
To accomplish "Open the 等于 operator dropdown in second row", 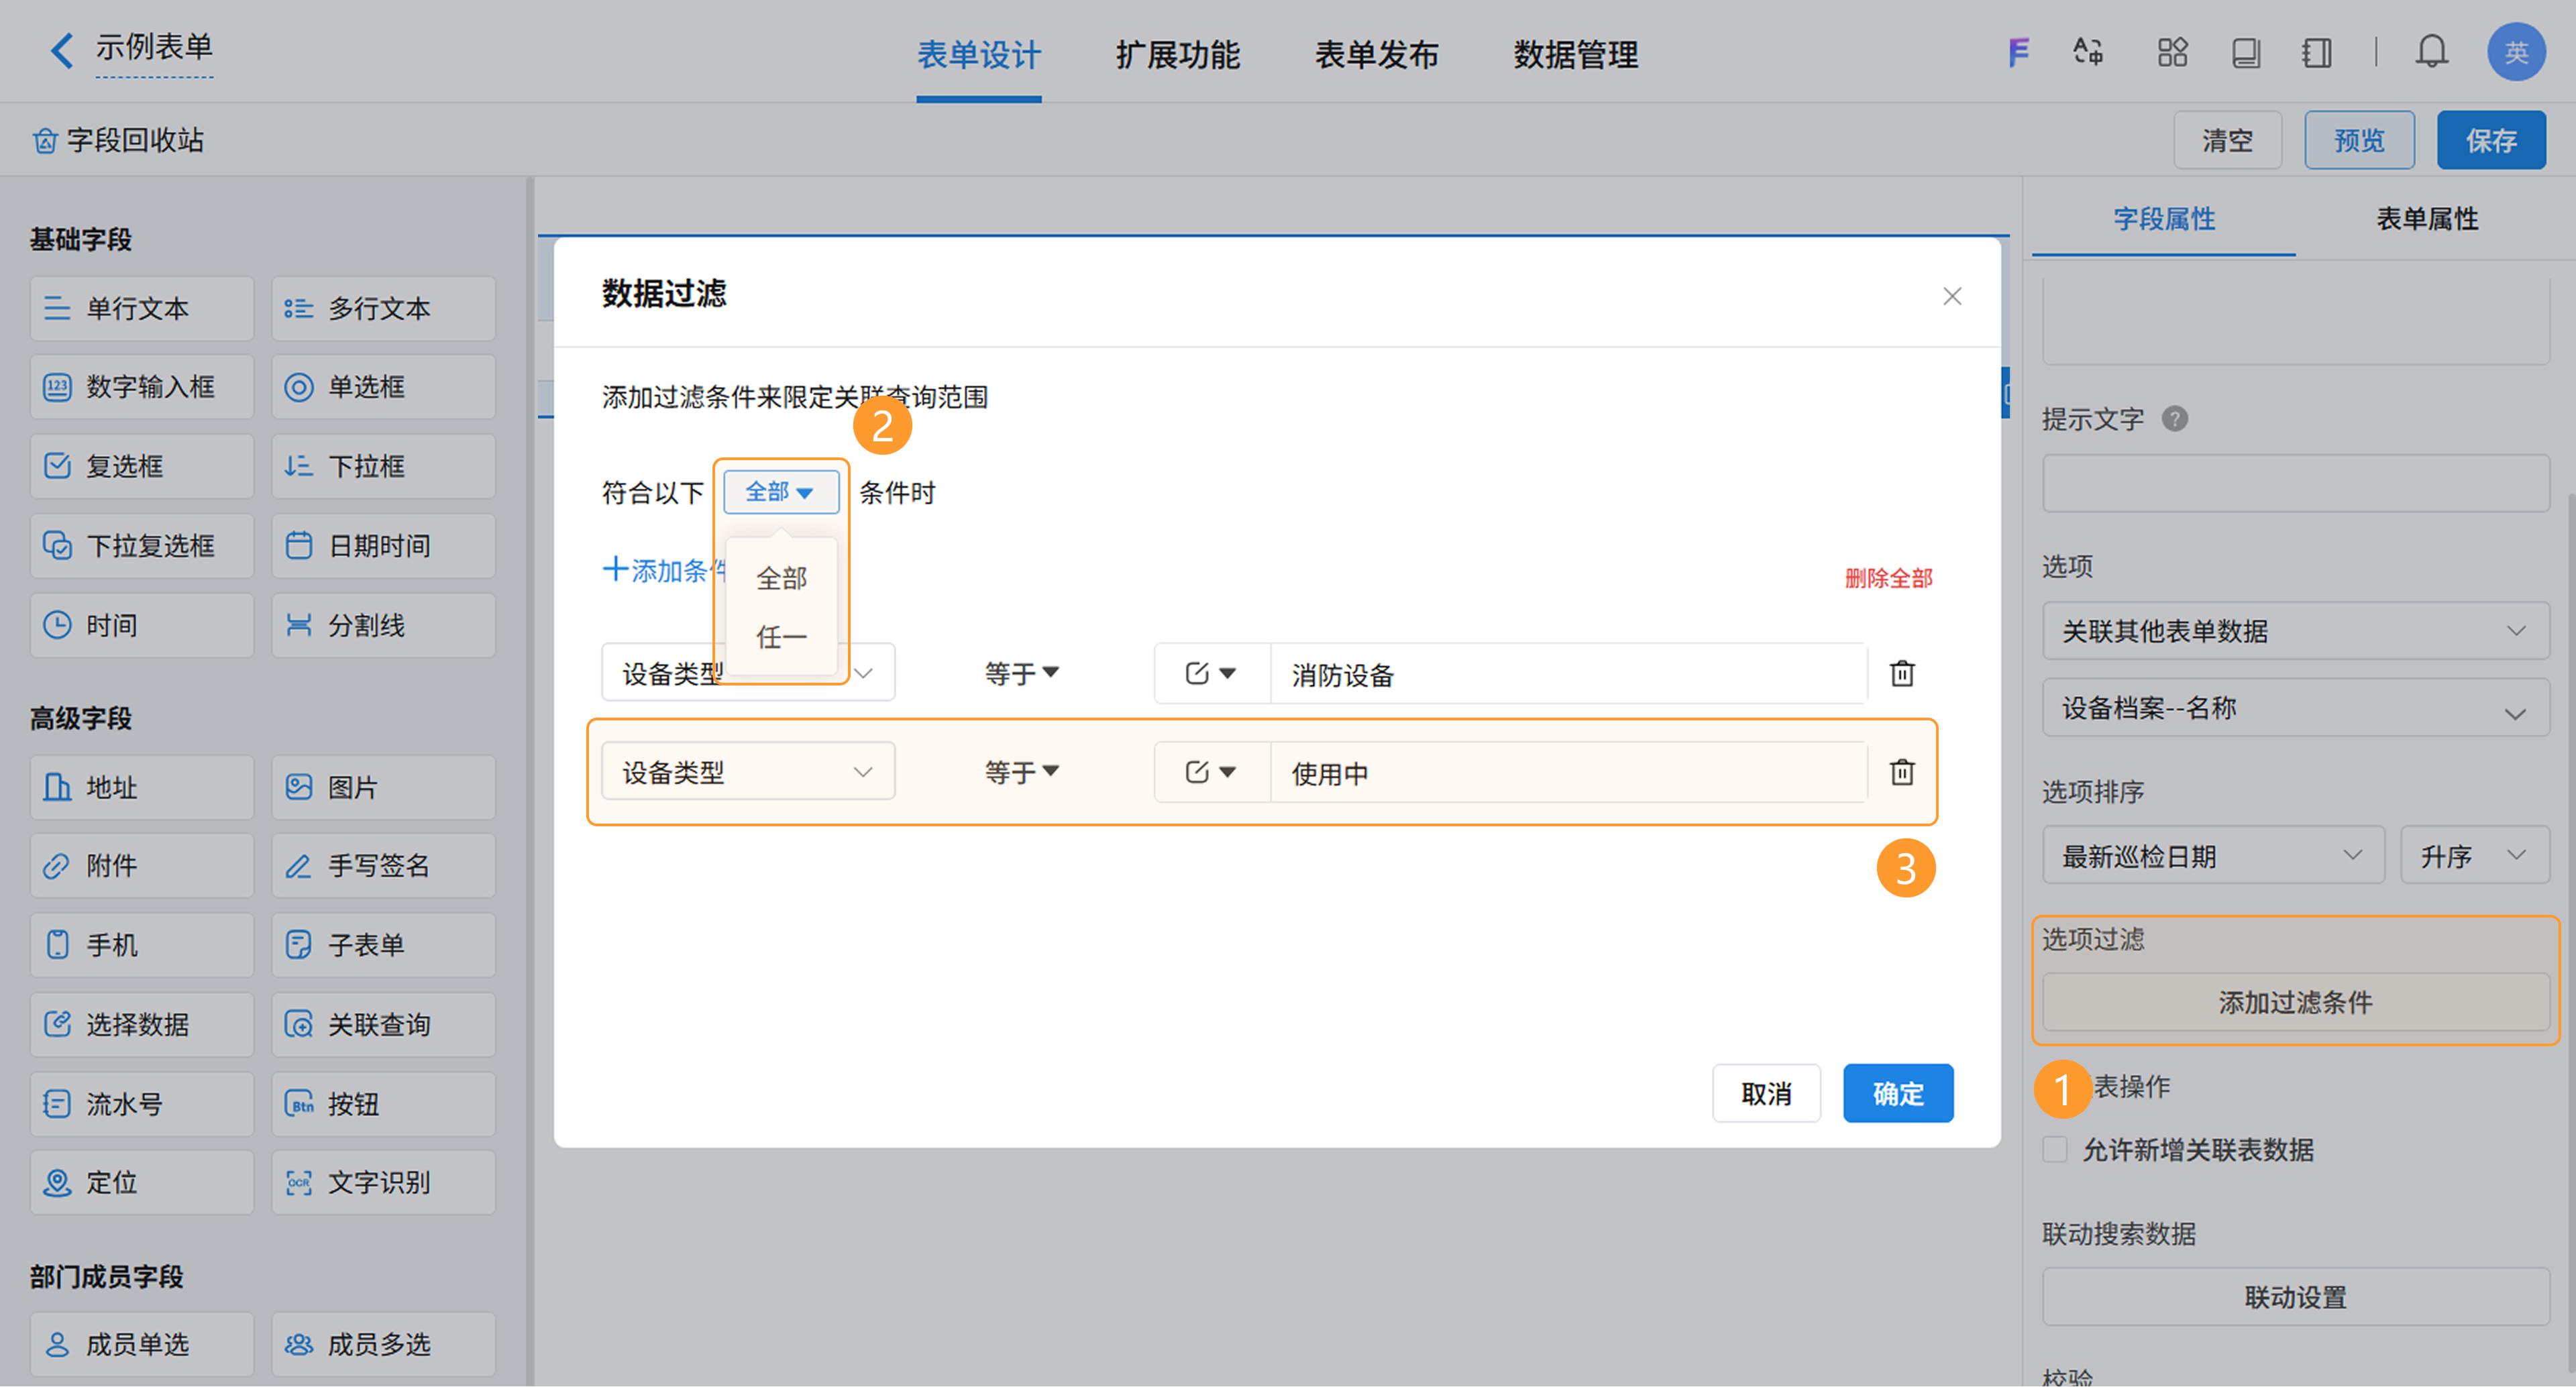I will [x=1021, y=772].
